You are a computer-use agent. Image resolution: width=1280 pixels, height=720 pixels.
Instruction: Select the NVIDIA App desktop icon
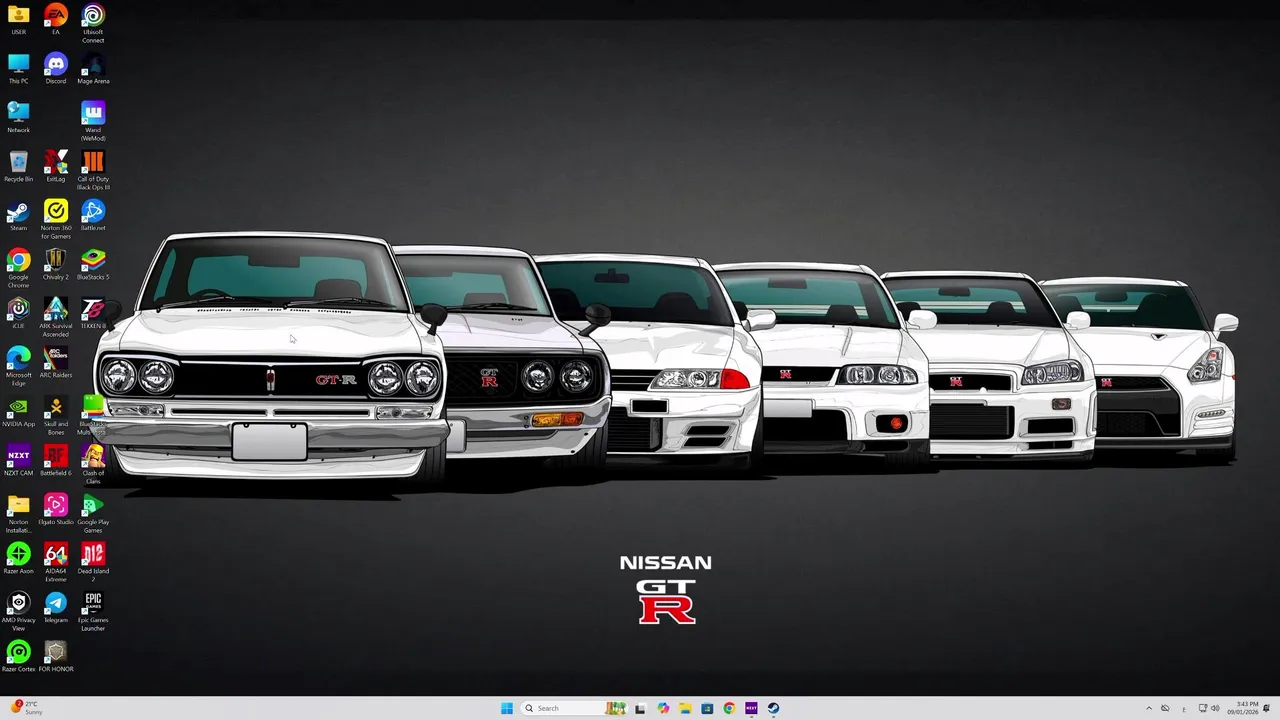[18, 412]
